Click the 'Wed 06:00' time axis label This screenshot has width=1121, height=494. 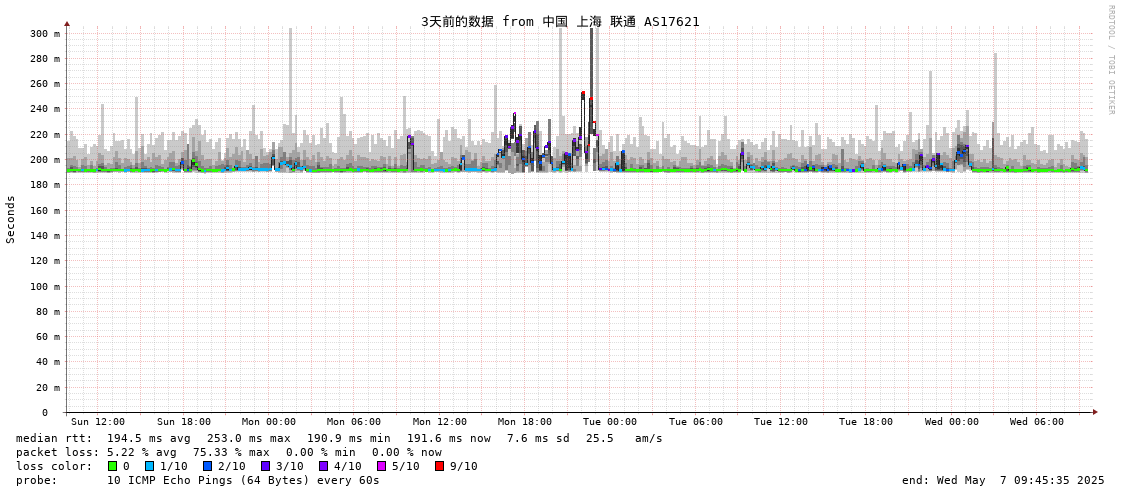pos(1037,422)
